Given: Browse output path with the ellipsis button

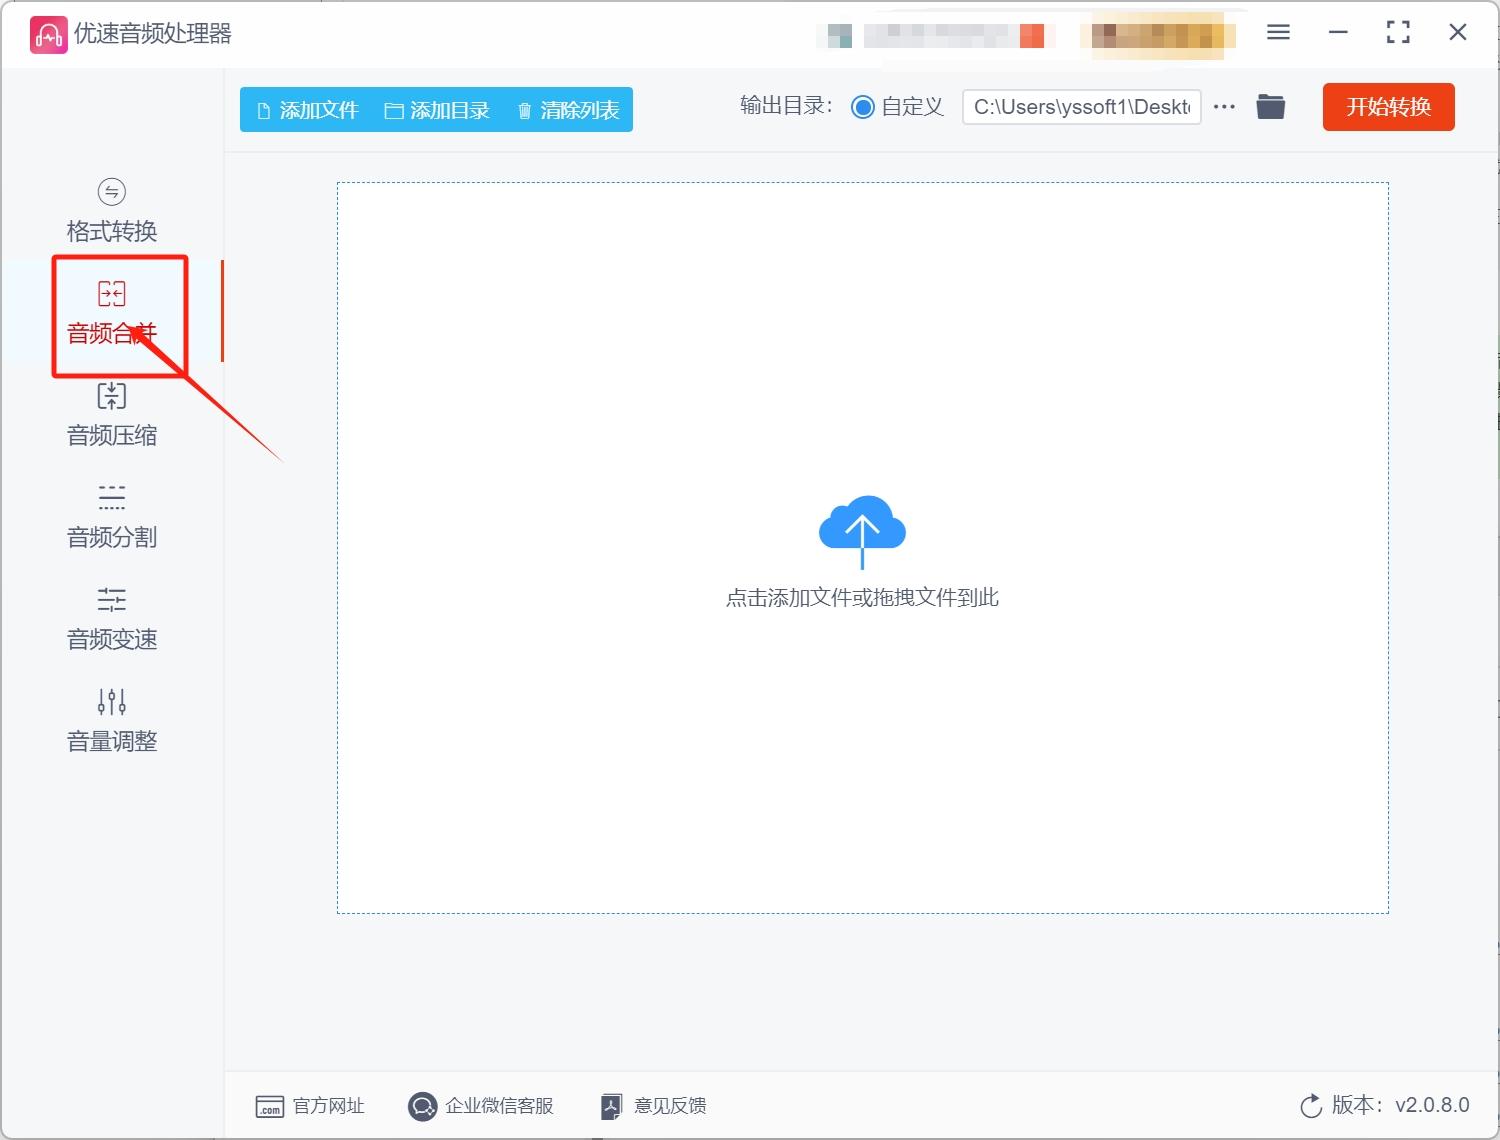Looking at the screenshot, I should click(x=1224, y=106).
